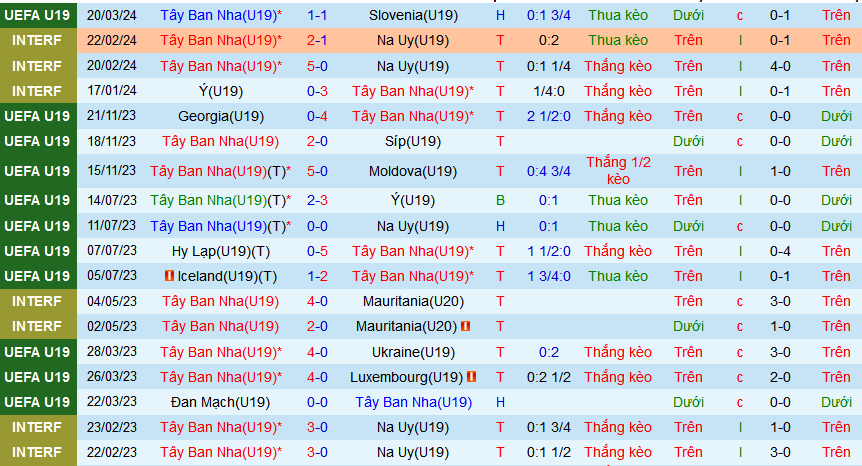This screenshot has height=466, width=862.
Task: Click the half-time score 4-0 on 20/02/24
Action: 780,66
